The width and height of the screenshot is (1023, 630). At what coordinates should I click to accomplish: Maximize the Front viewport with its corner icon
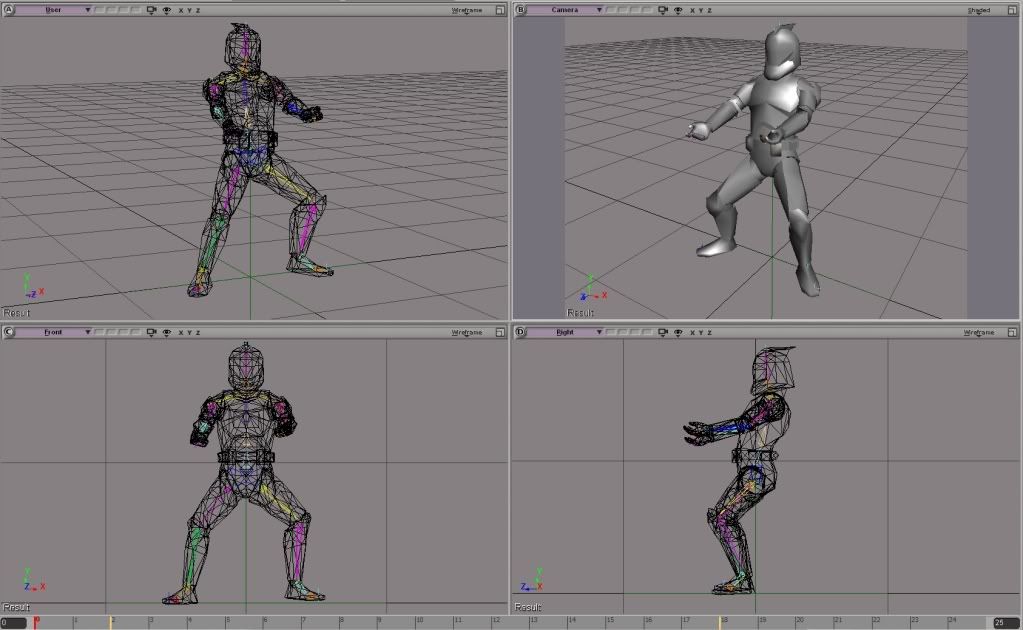coord(500,332)
